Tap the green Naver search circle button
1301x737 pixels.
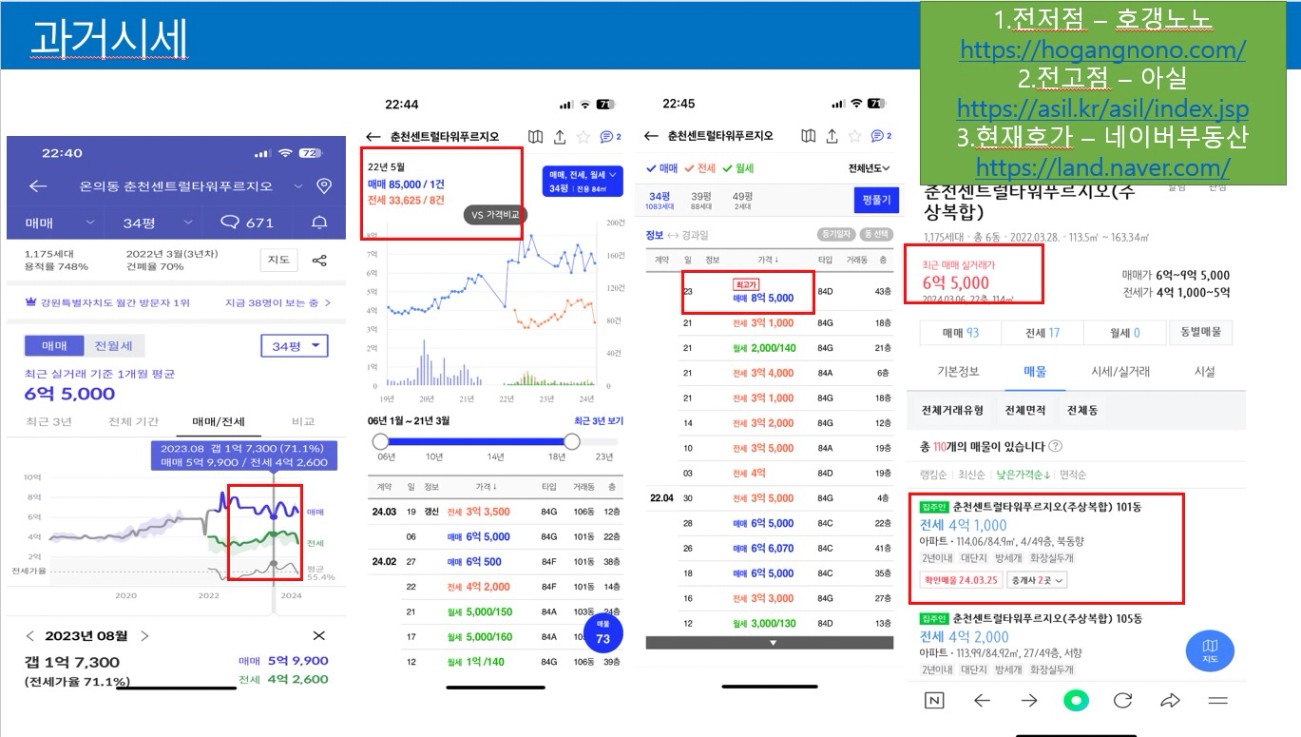[x=1076, y=701]
